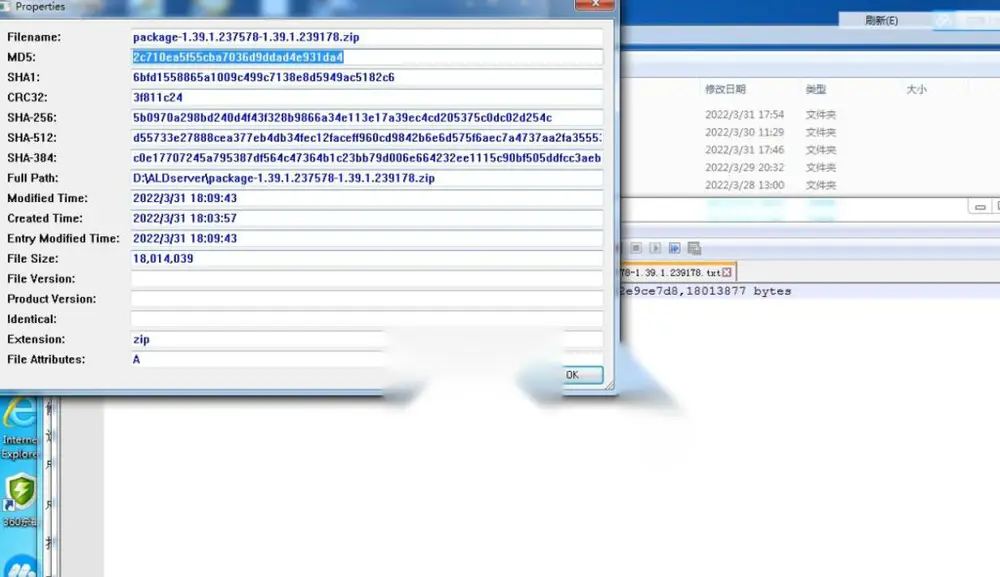Click the Entry Modified Time value field

tap(367, 238)
